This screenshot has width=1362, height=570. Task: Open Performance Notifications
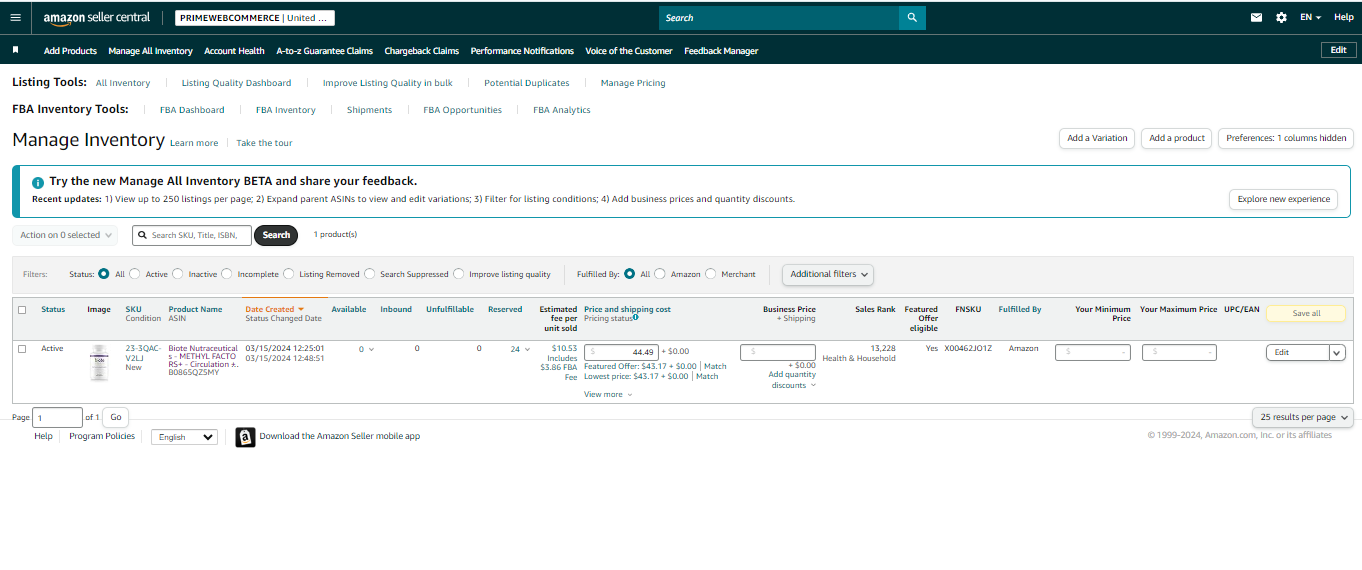tap(522, 51)
